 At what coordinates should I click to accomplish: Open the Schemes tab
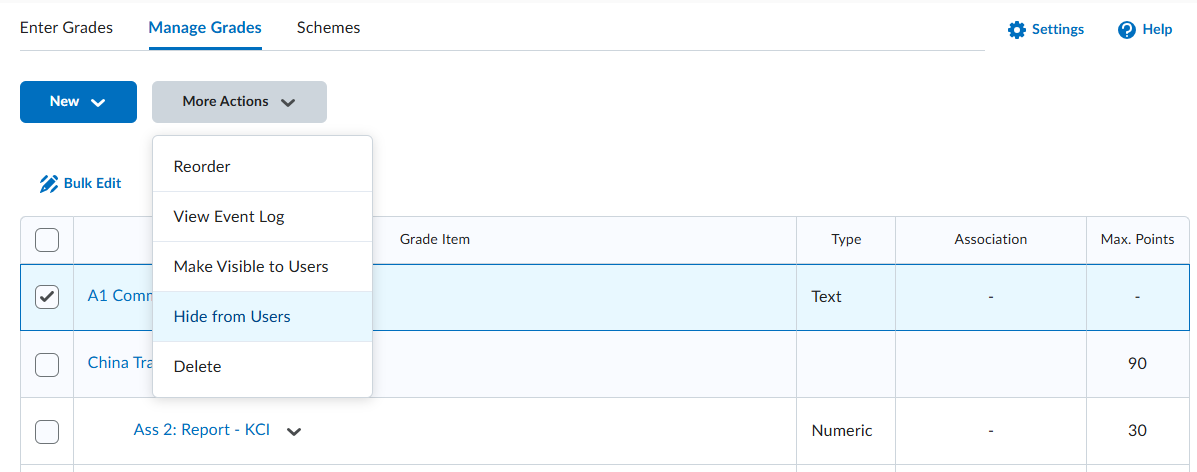coord(328,28)
